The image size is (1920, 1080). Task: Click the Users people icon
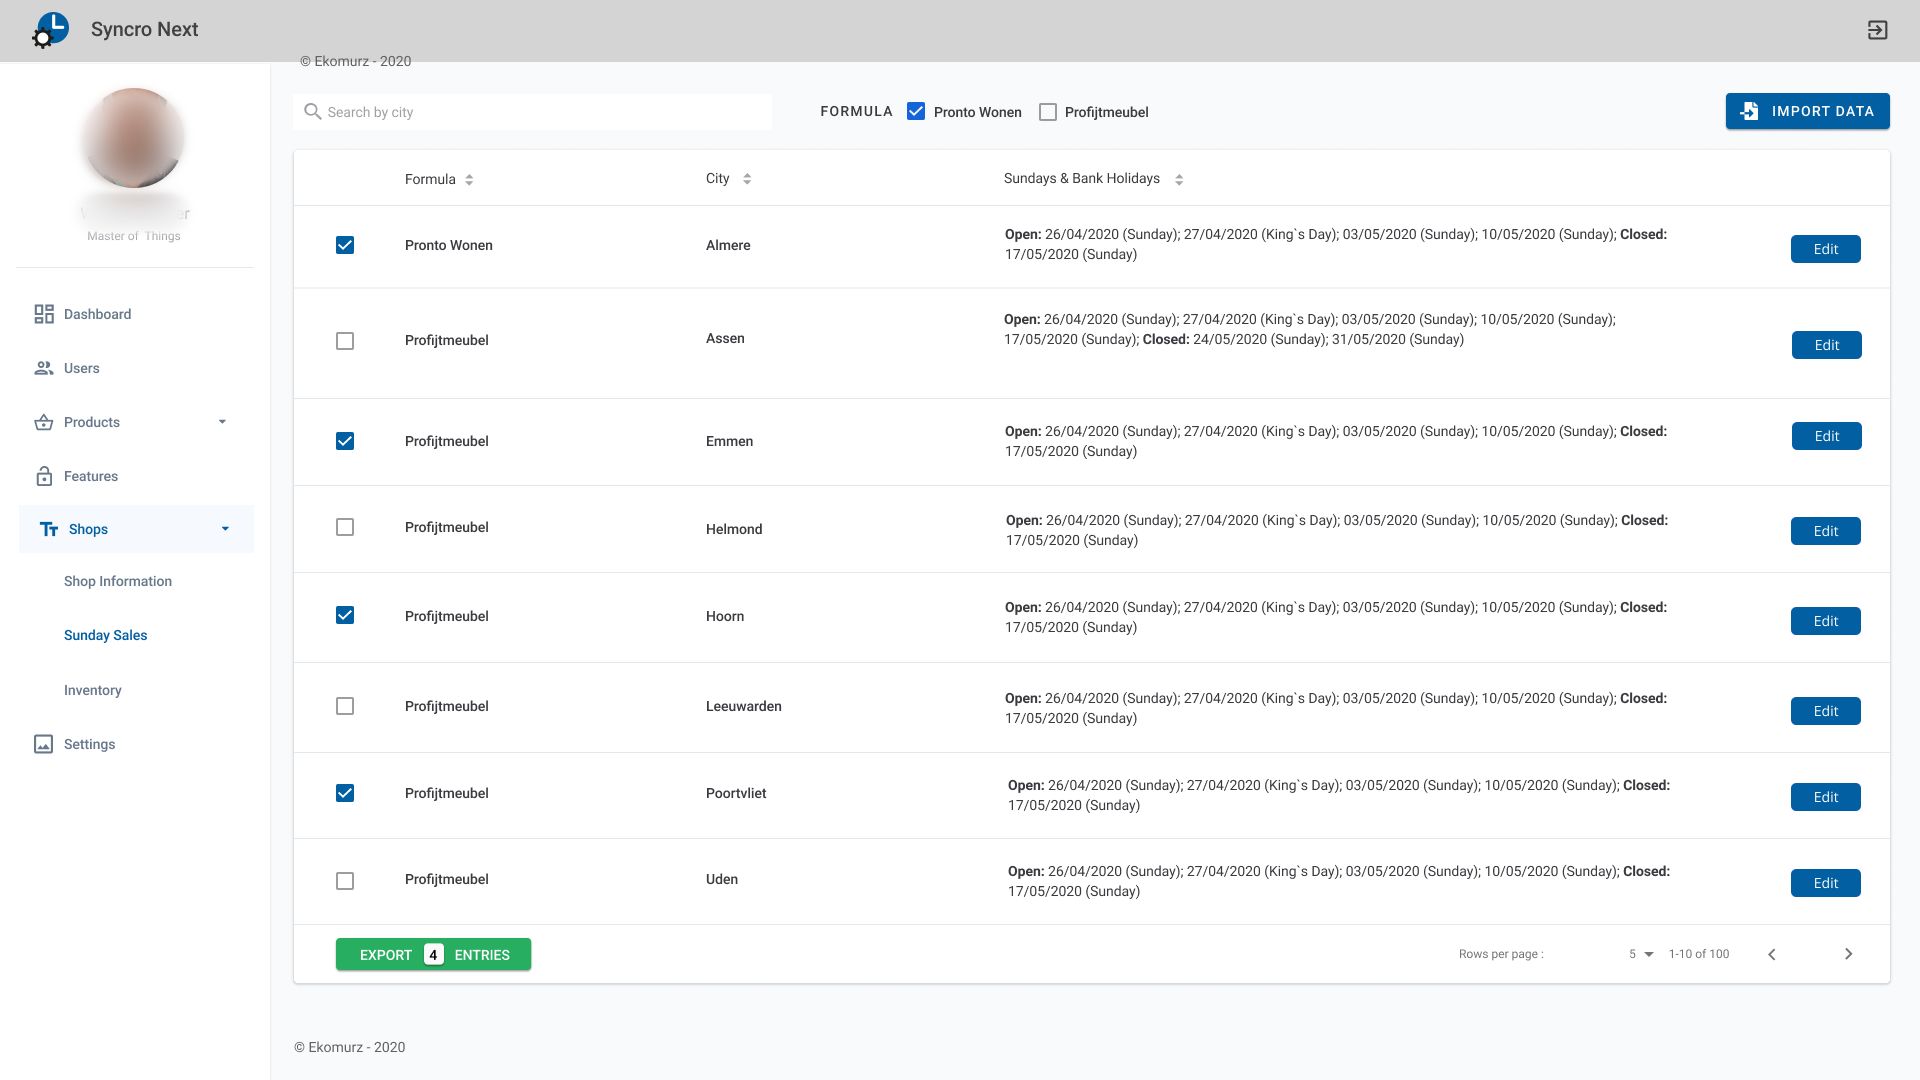pos(44,368)
